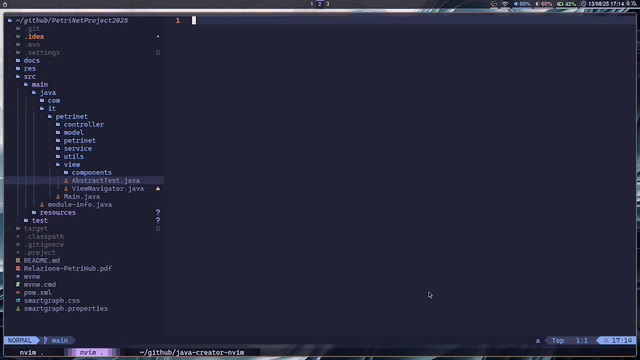
Task: Collapse the java folder node
Action: pos(48,93)
